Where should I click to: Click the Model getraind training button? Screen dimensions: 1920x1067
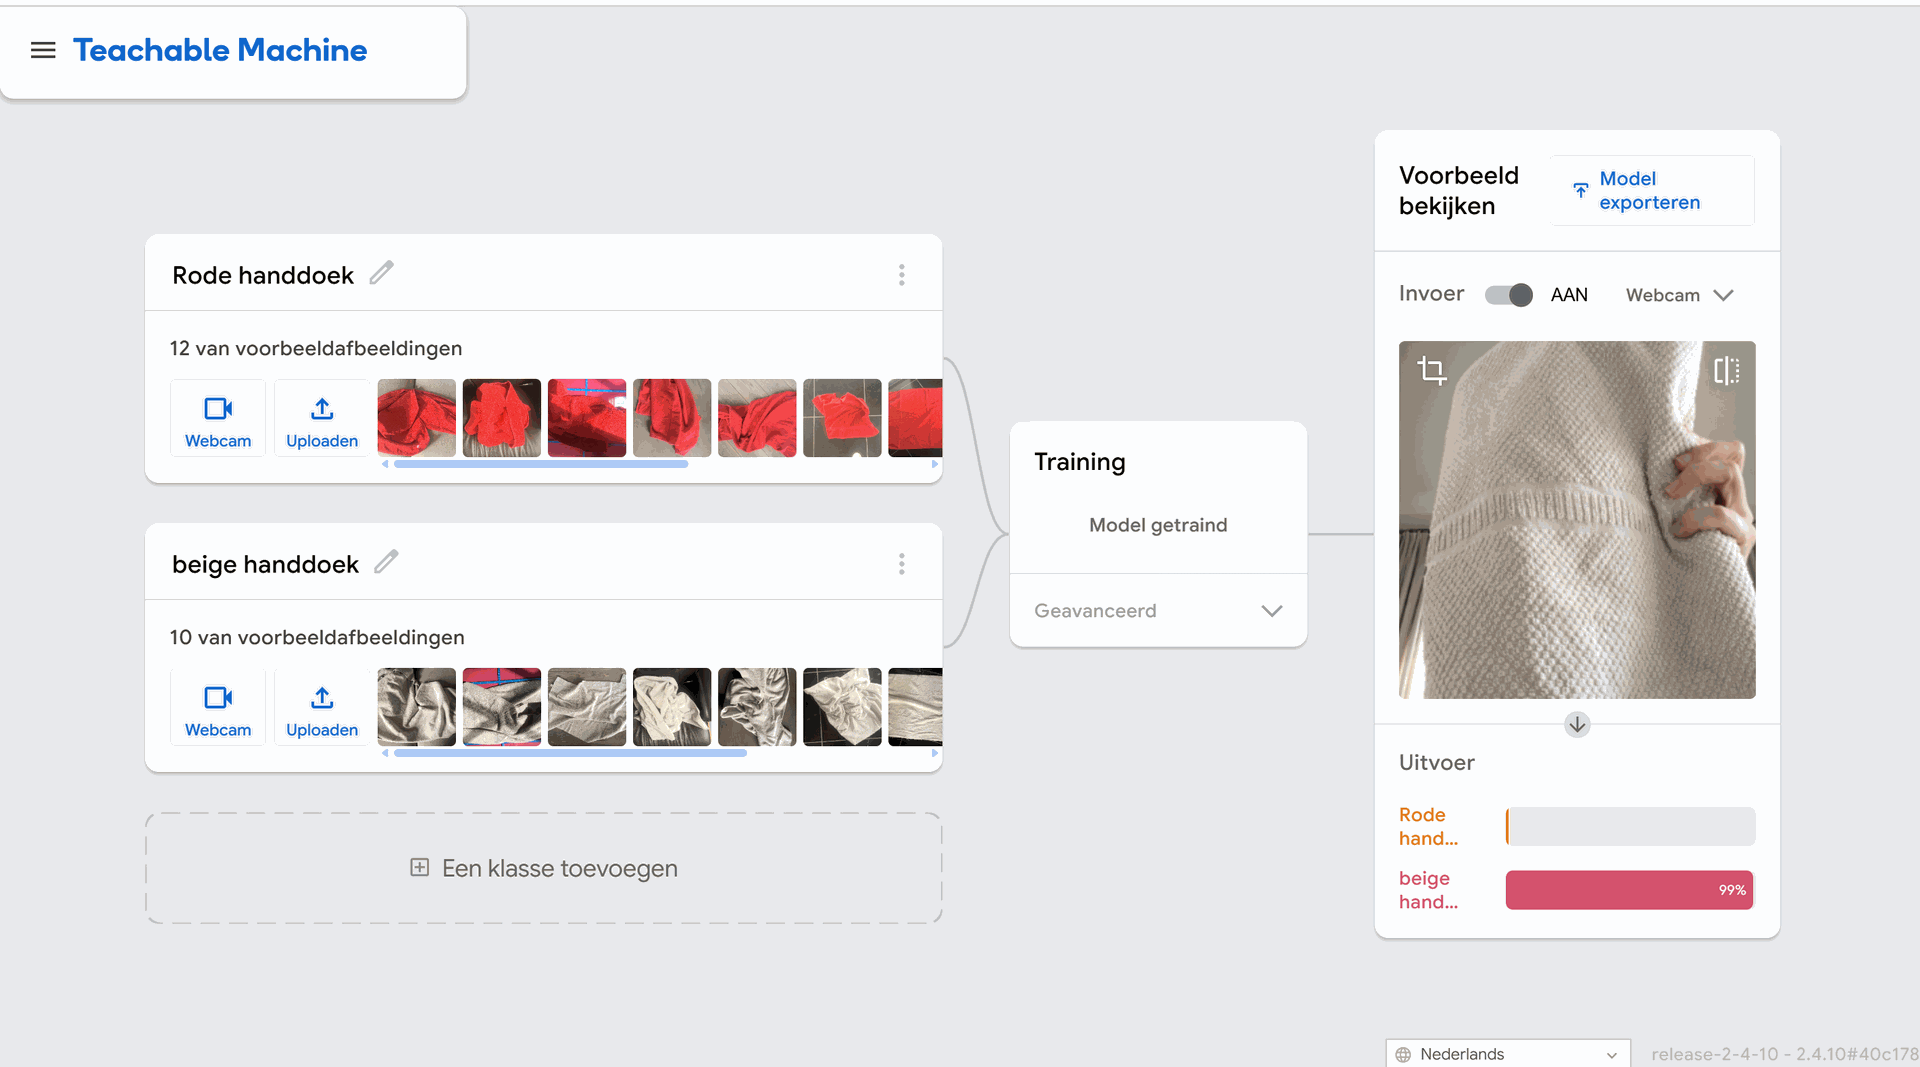pyautogui.click(x=1158, y=525)
